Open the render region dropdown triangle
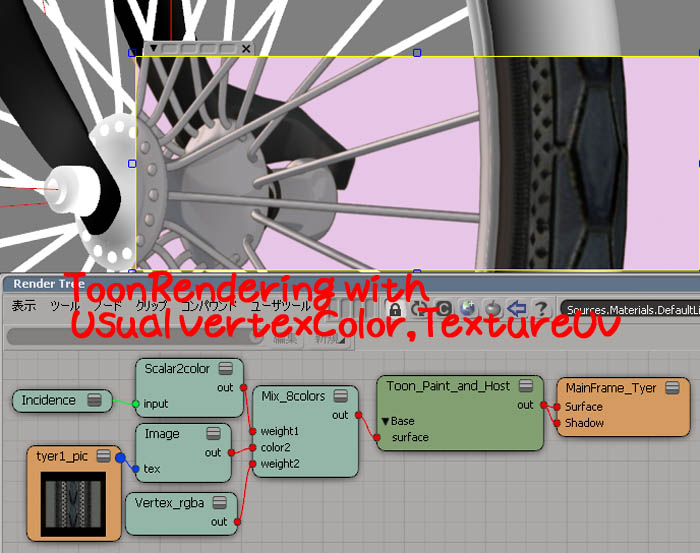Viewport: 700px width, 553px height. click(x=153, y=48)
